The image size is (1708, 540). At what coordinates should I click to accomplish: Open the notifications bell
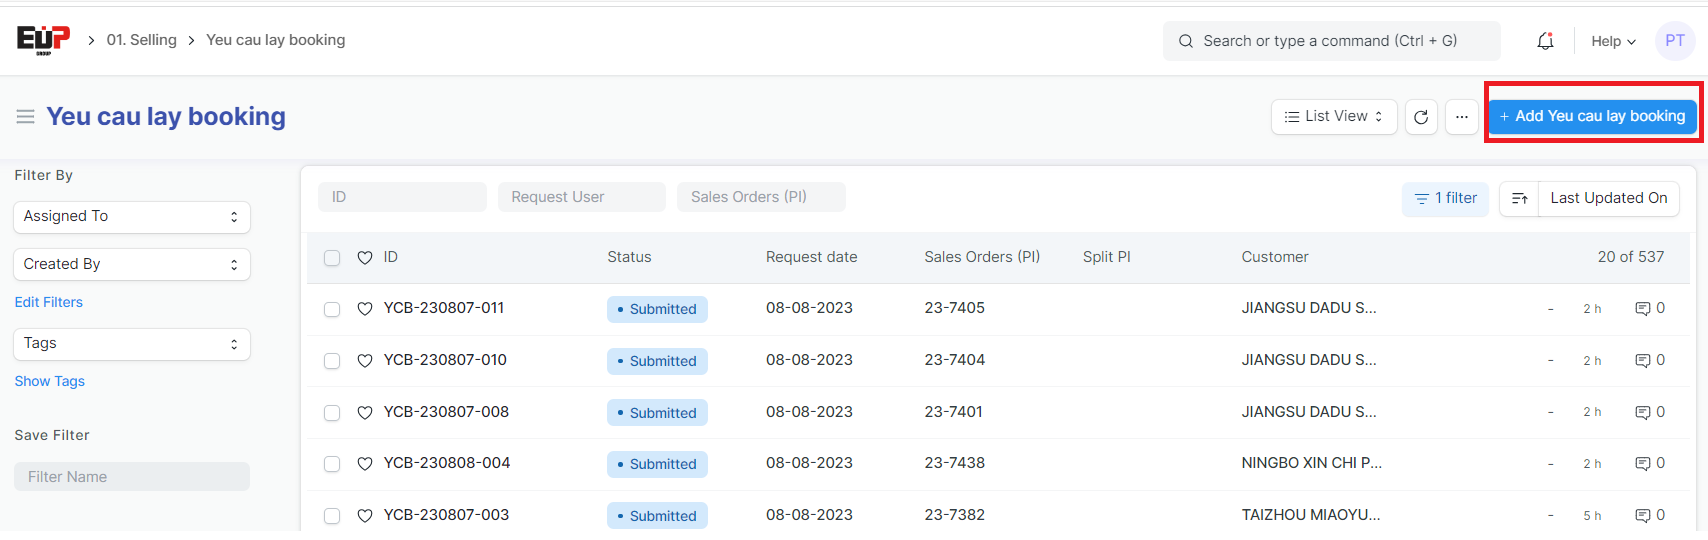1545,41
